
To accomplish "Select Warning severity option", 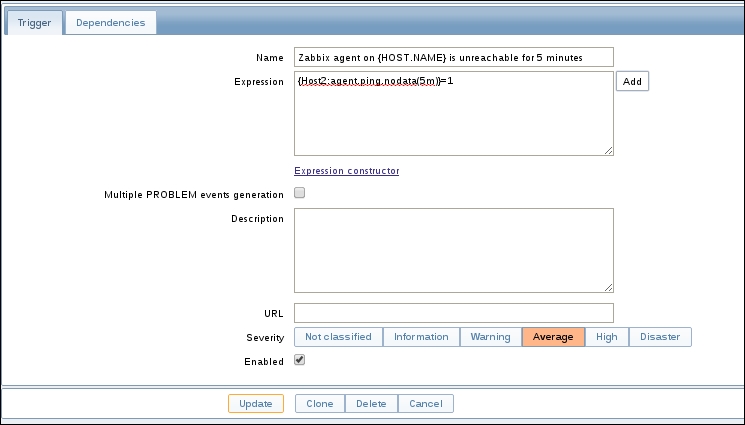I will (x=491, y=337).
